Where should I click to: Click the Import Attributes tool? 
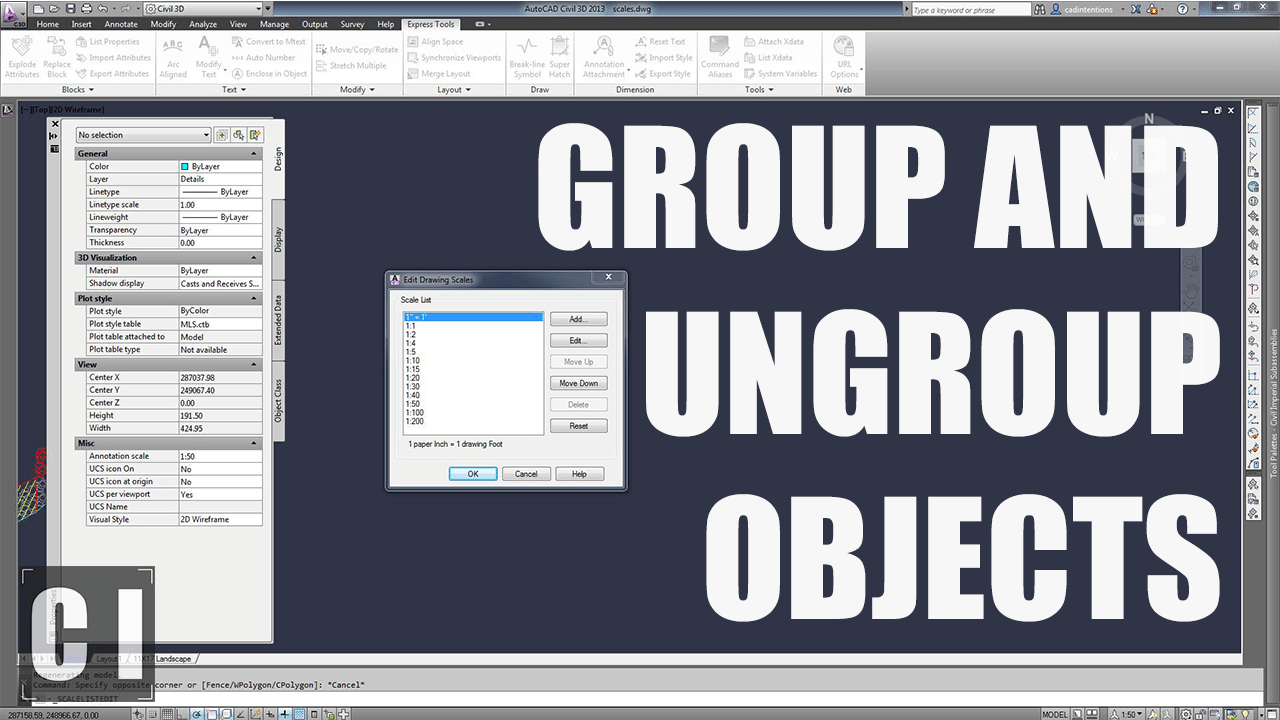click(x=113, y=58)
